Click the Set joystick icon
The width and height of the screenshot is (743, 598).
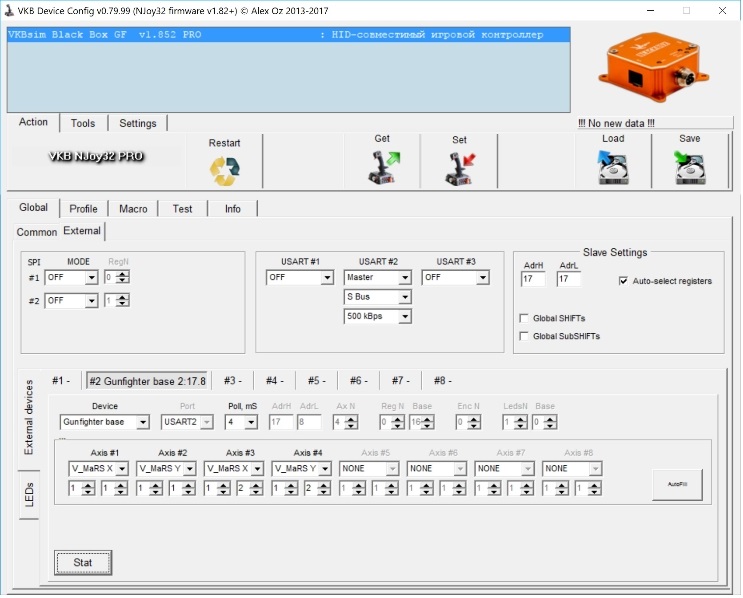coord(460,169)
